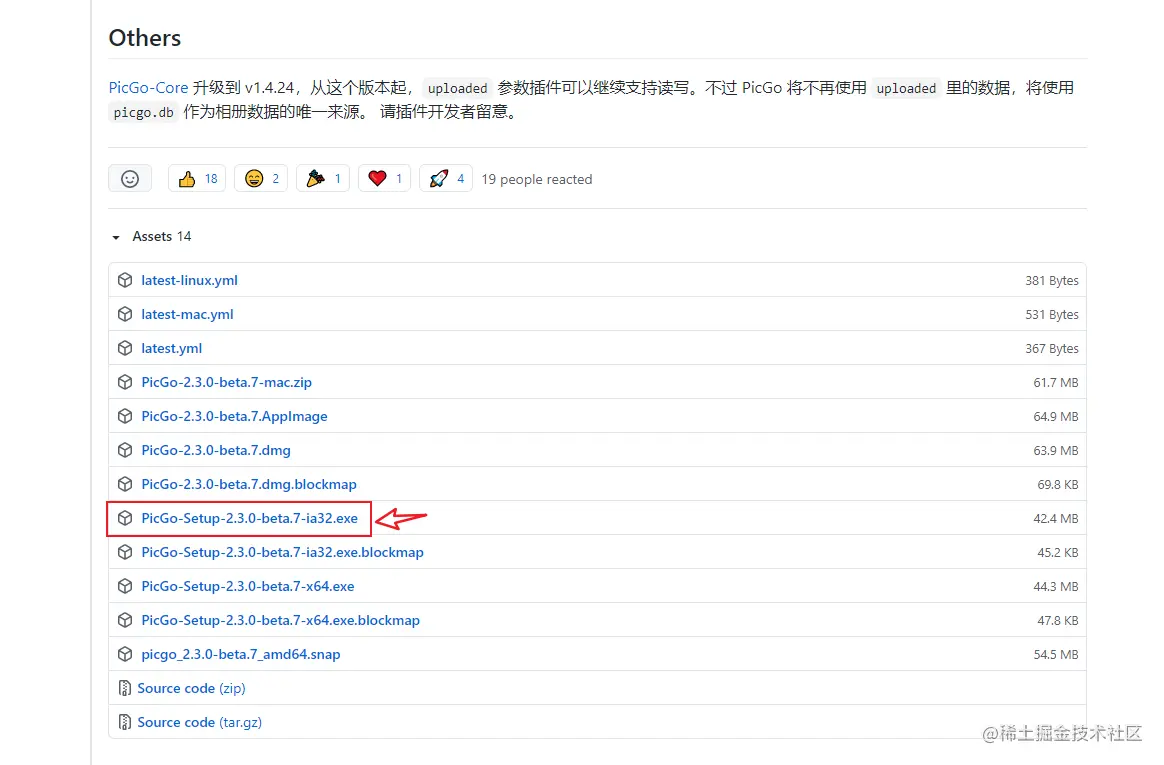The image size is (1164, 765).
Task: Click the '531 Bytes' size value
Action: (x=1052, y=315)
